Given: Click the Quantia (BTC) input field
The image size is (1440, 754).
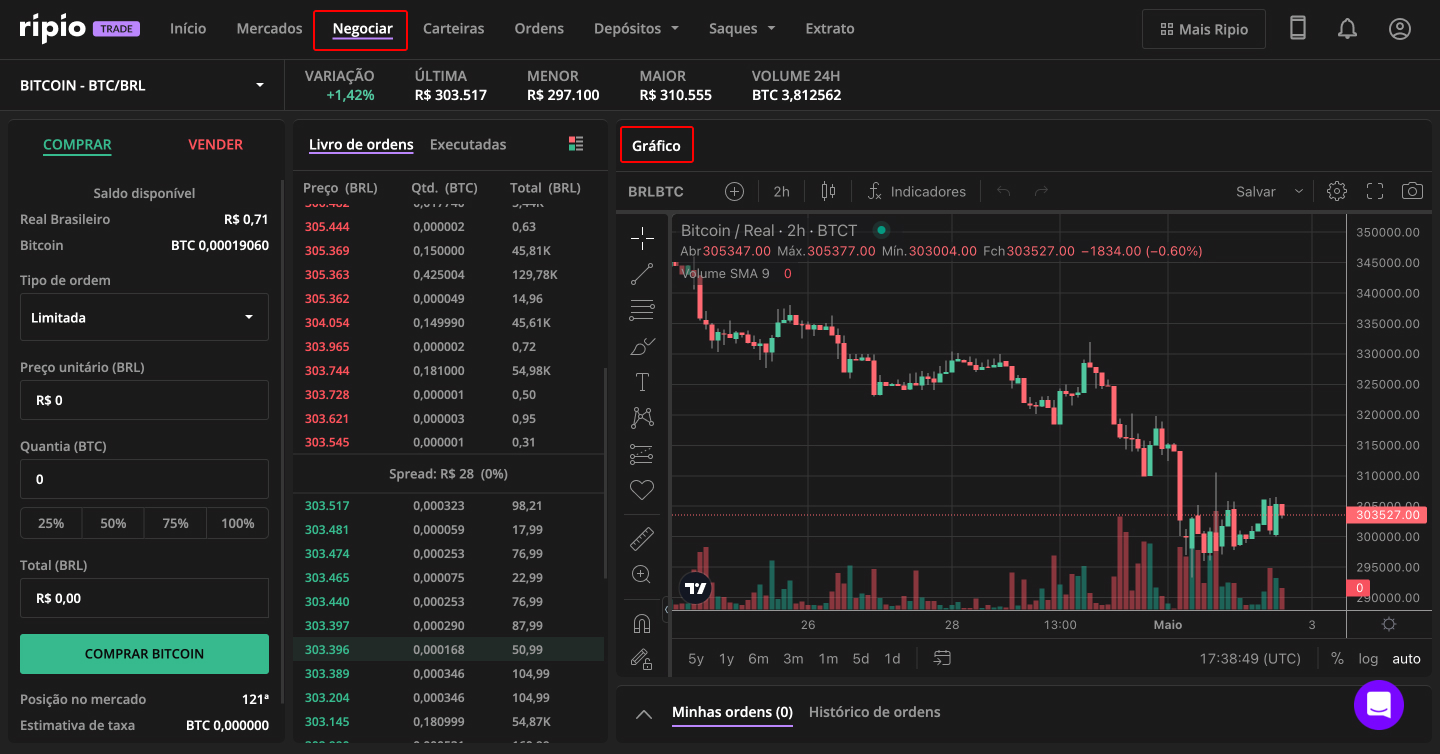Looking at the screenshot, I should [x=144, y=479].
